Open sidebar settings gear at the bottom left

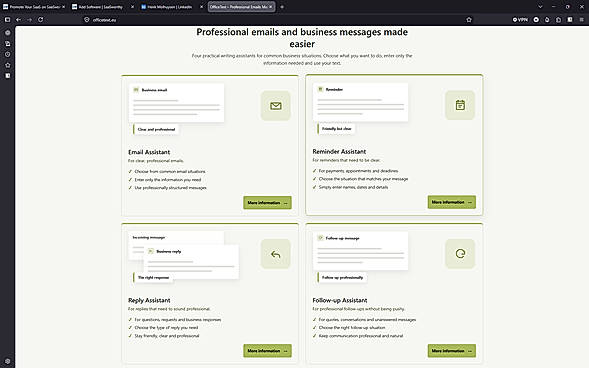click(x=8, y=361)
